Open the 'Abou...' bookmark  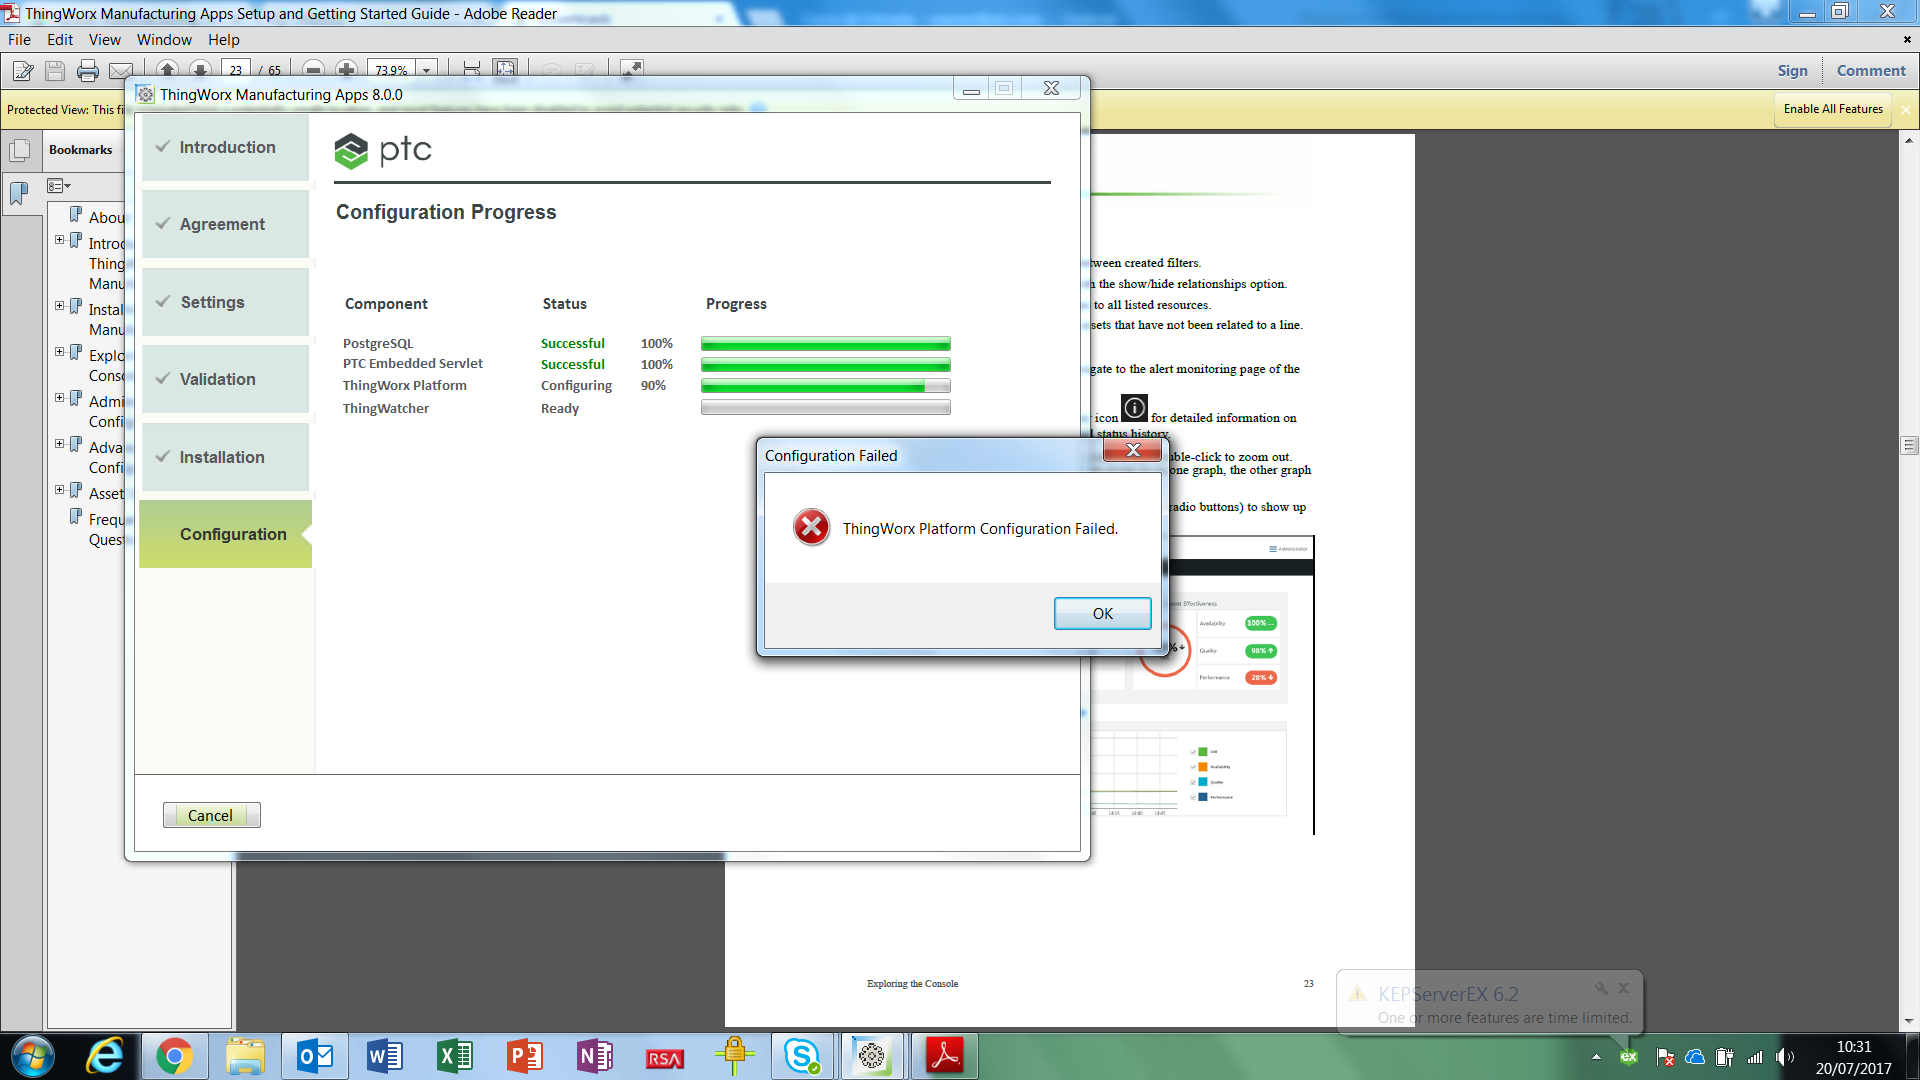(106, 217)
